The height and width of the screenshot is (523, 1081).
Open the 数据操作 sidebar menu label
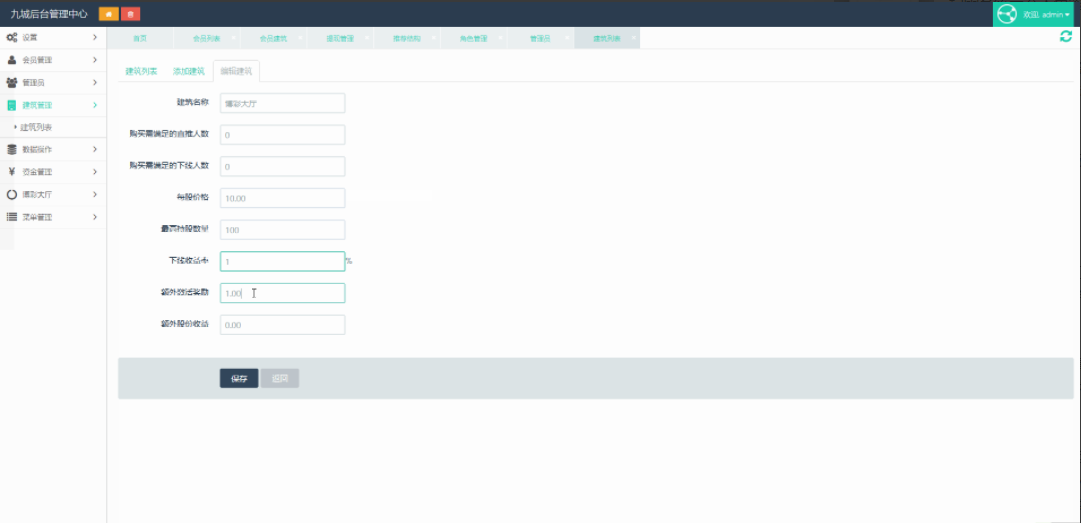click(37, 150)
